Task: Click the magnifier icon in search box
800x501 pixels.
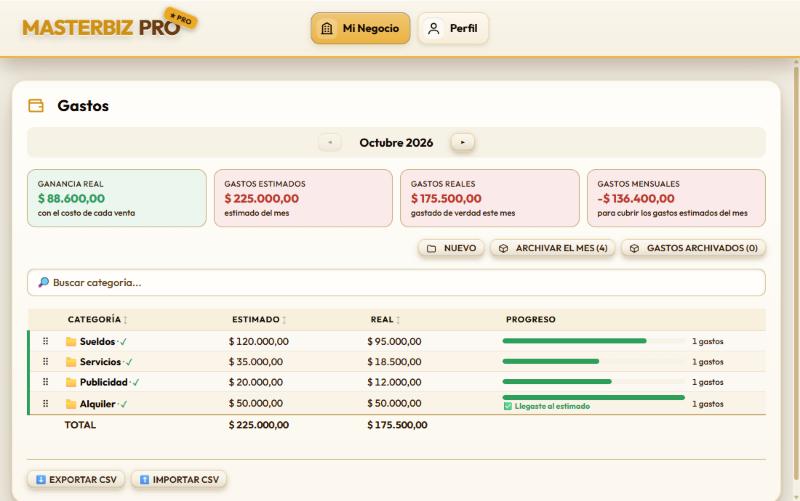Action: pos(44,282)
